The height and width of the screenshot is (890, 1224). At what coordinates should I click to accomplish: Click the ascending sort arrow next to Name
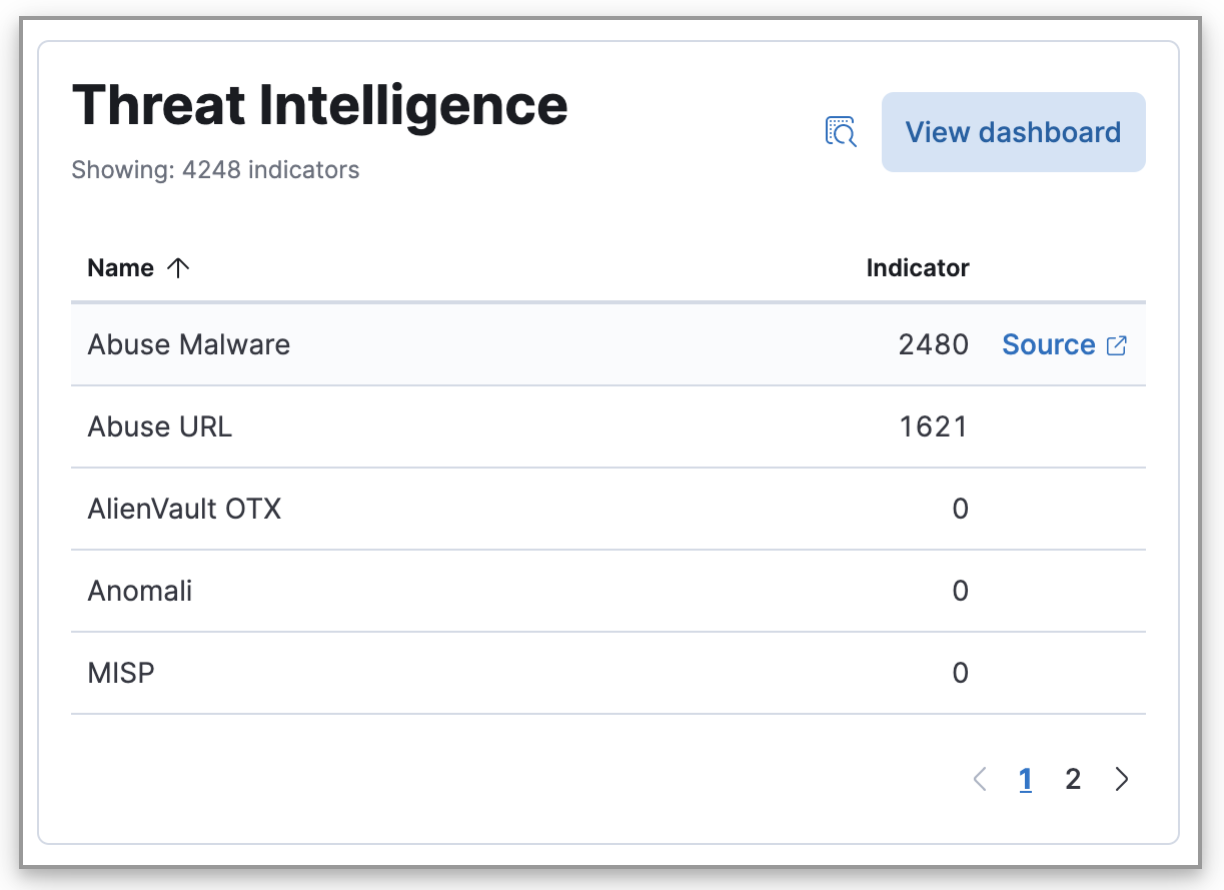point(179,267)
